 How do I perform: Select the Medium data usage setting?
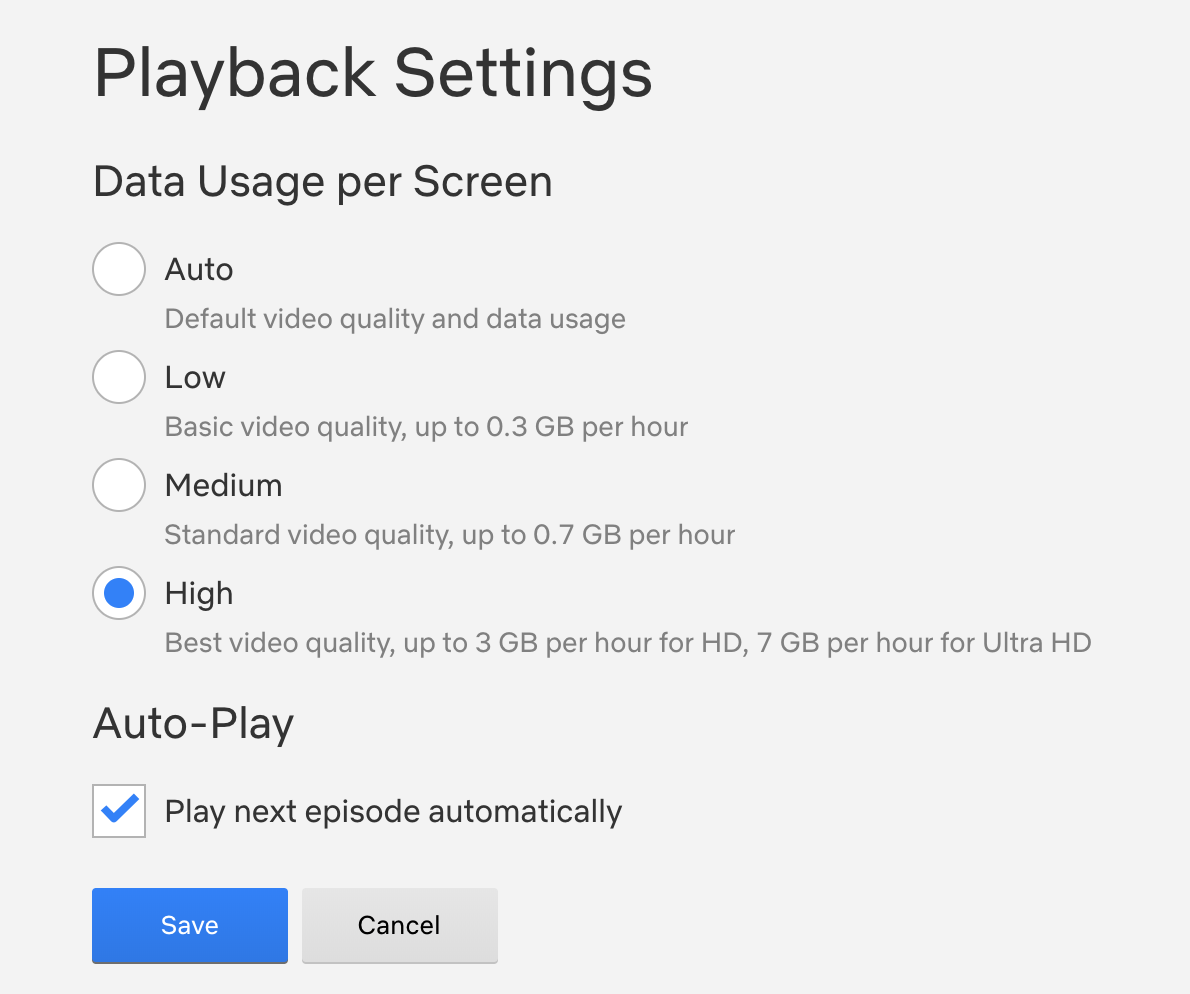pos(119,485)
